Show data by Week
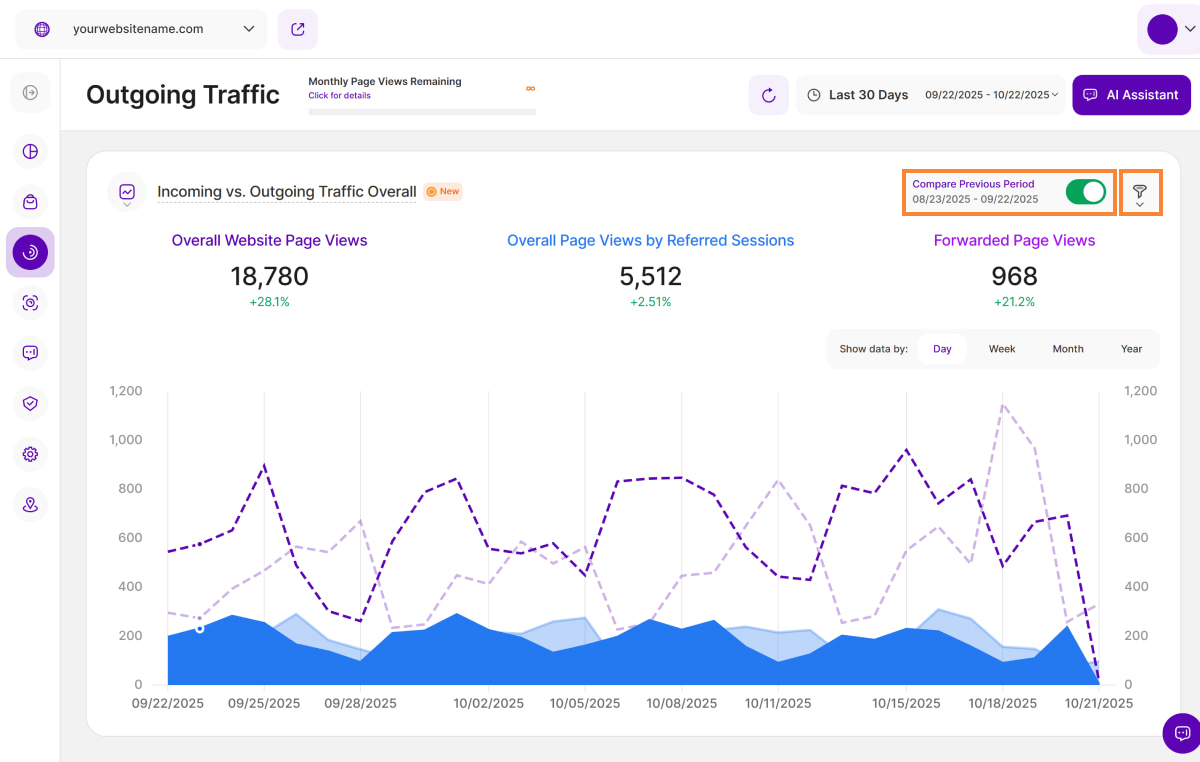The image size is (1200, 762). tap(1001, 349)
